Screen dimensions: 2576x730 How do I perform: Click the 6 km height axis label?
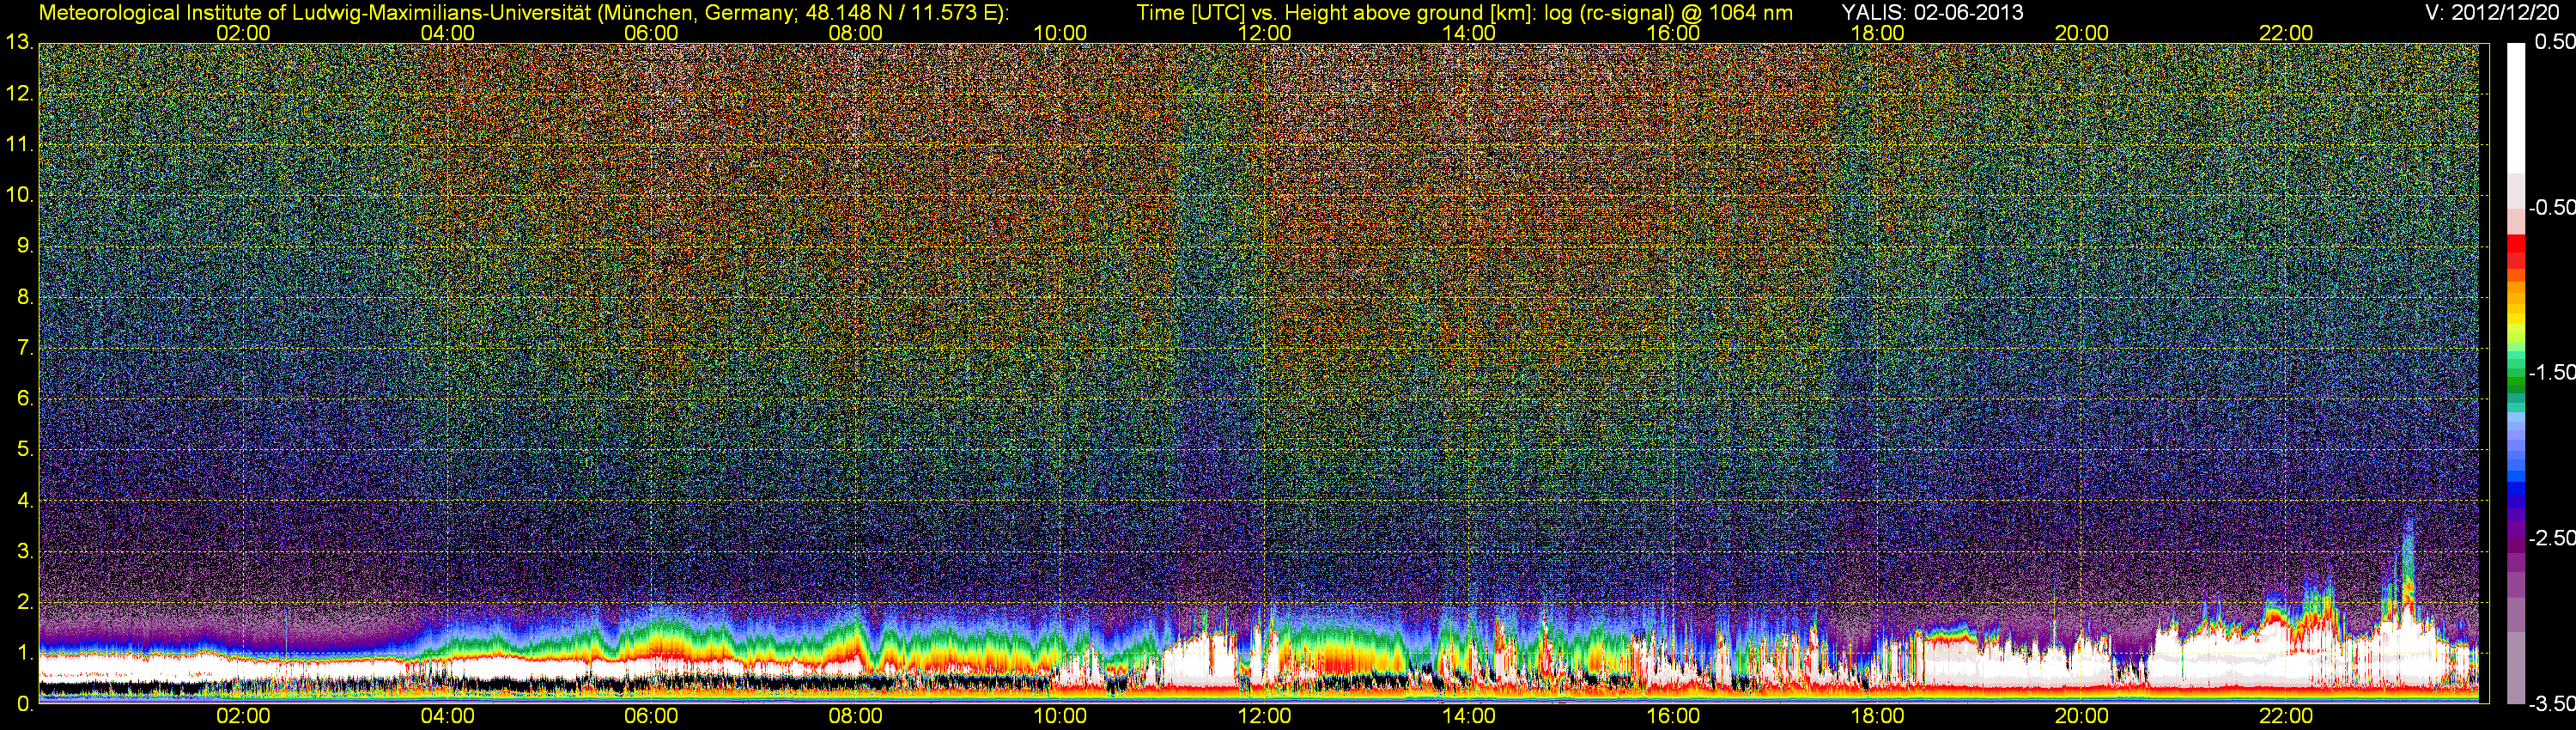[x=24, y=399]
